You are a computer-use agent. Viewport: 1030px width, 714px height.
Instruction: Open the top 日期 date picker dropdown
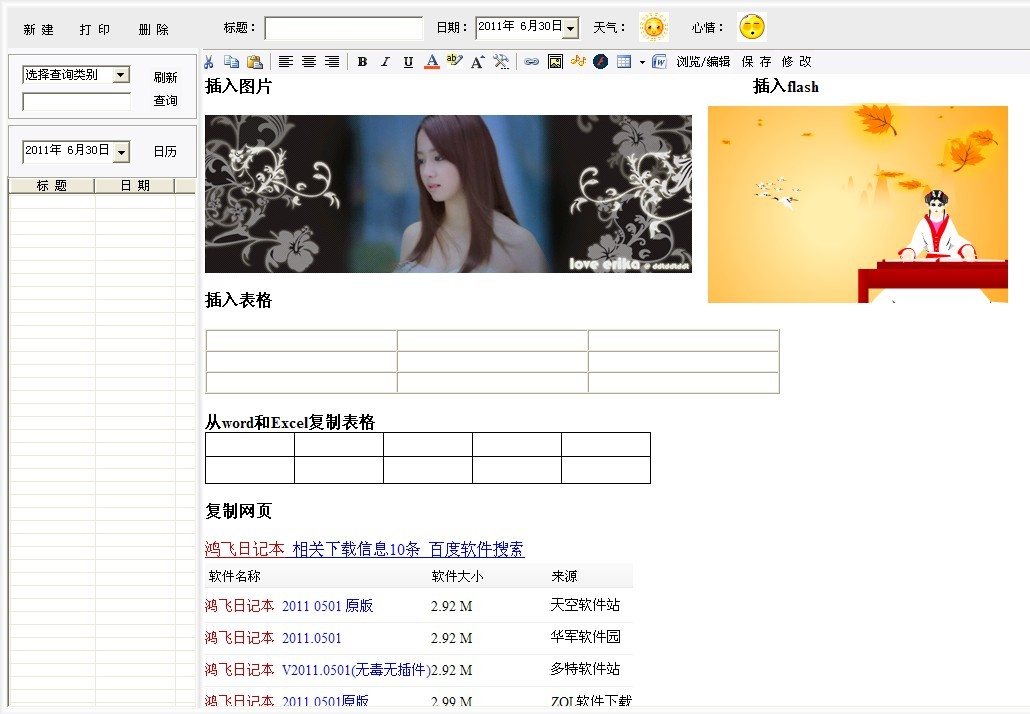[570, 28]
